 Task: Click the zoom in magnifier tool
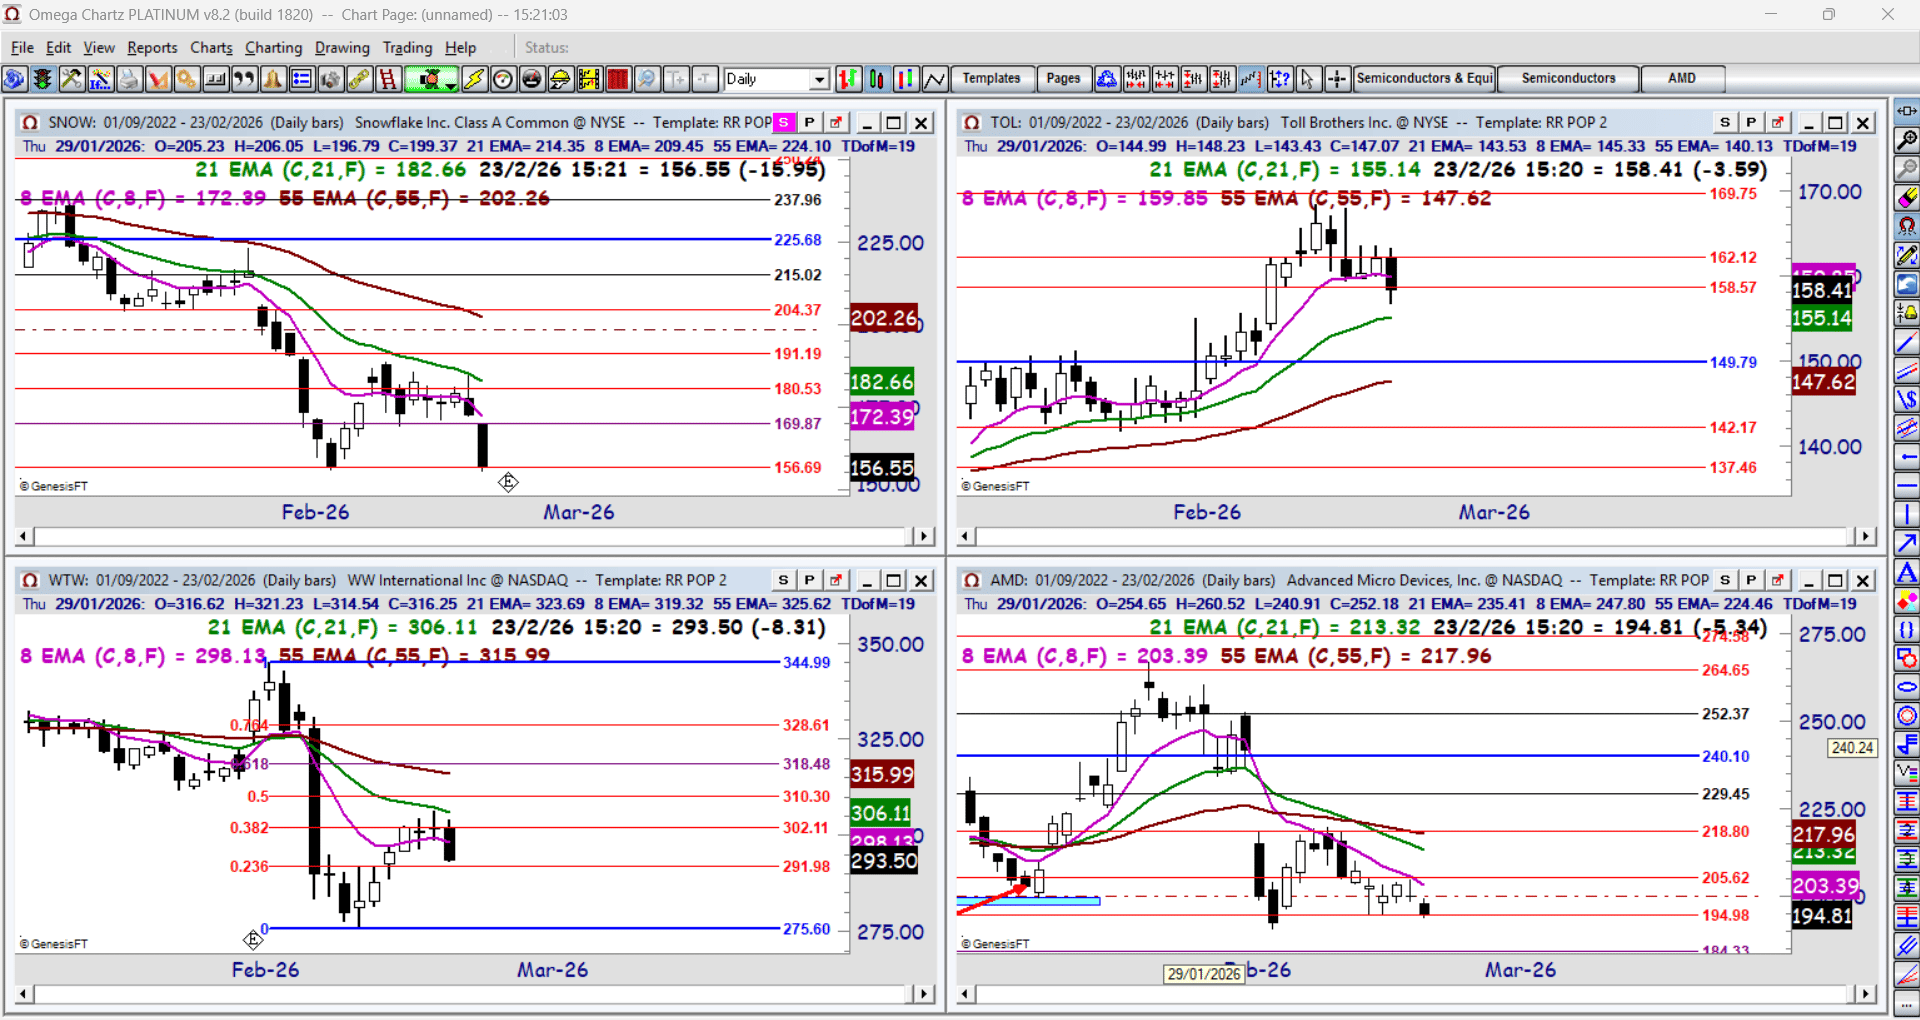coord(1907,140)
